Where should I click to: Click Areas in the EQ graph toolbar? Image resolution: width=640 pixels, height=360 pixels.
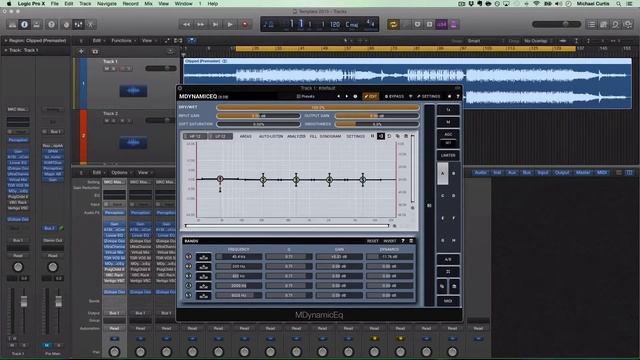click(x=245, y=136)
